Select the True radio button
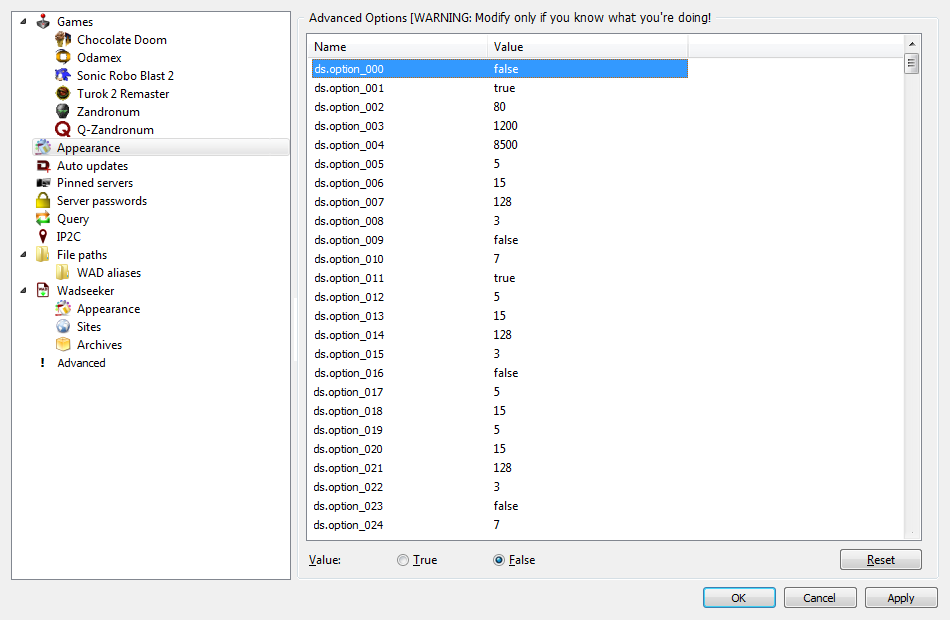The image size is (950, 620). click(x=403, y=560)
